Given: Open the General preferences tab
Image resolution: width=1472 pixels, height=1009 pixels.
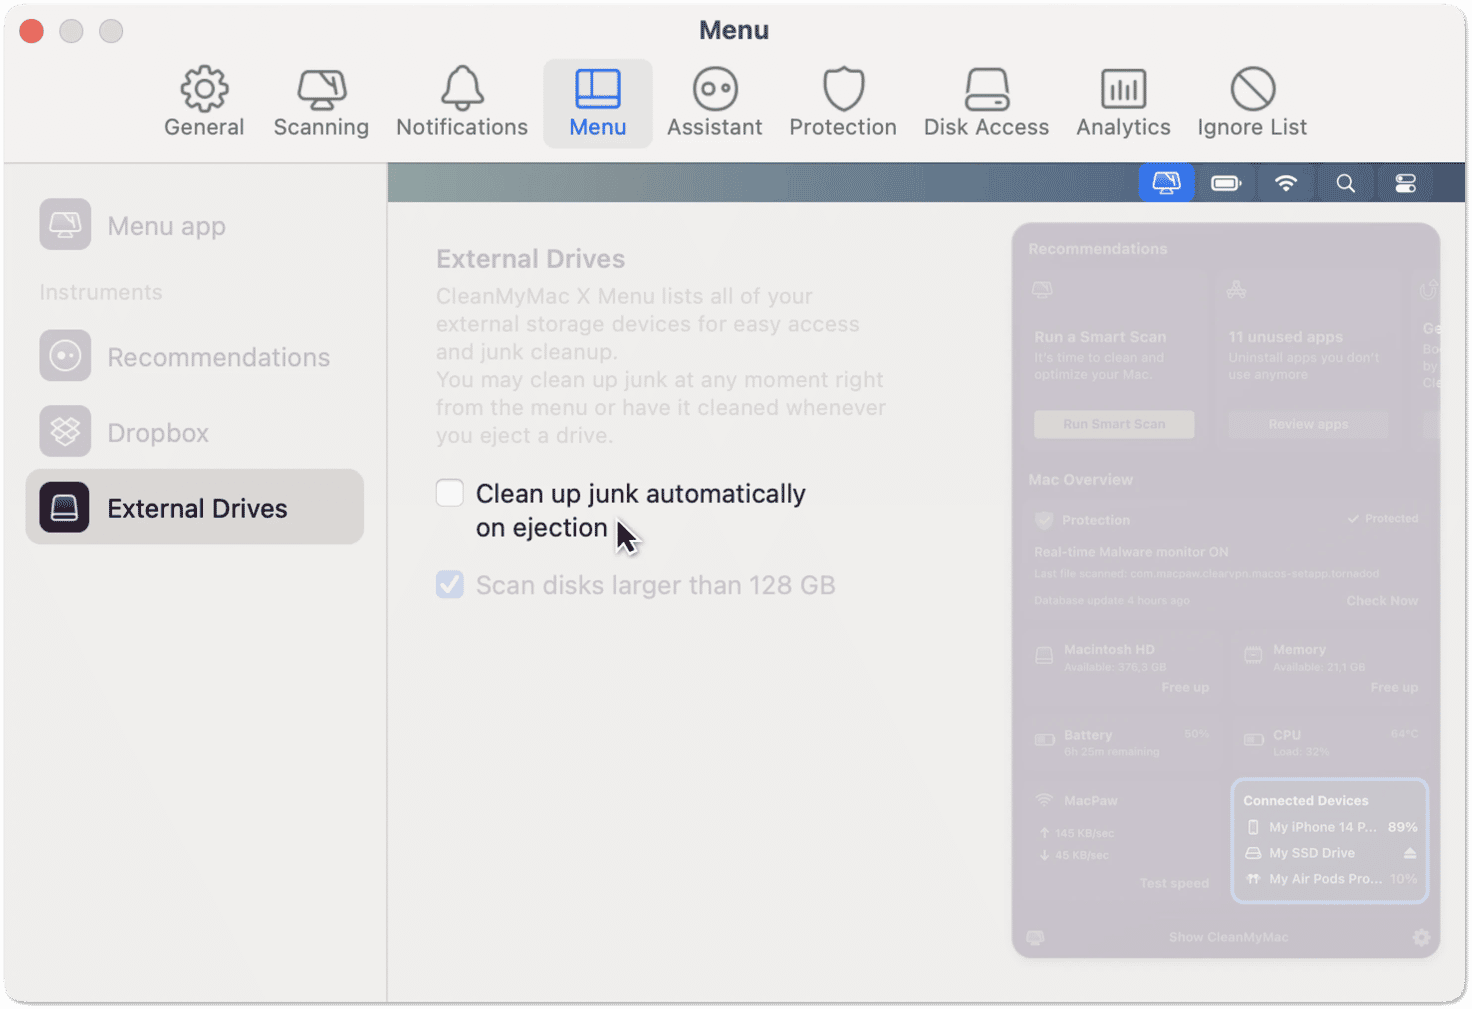Looking at the screenshot, I should tap(204, 103).
